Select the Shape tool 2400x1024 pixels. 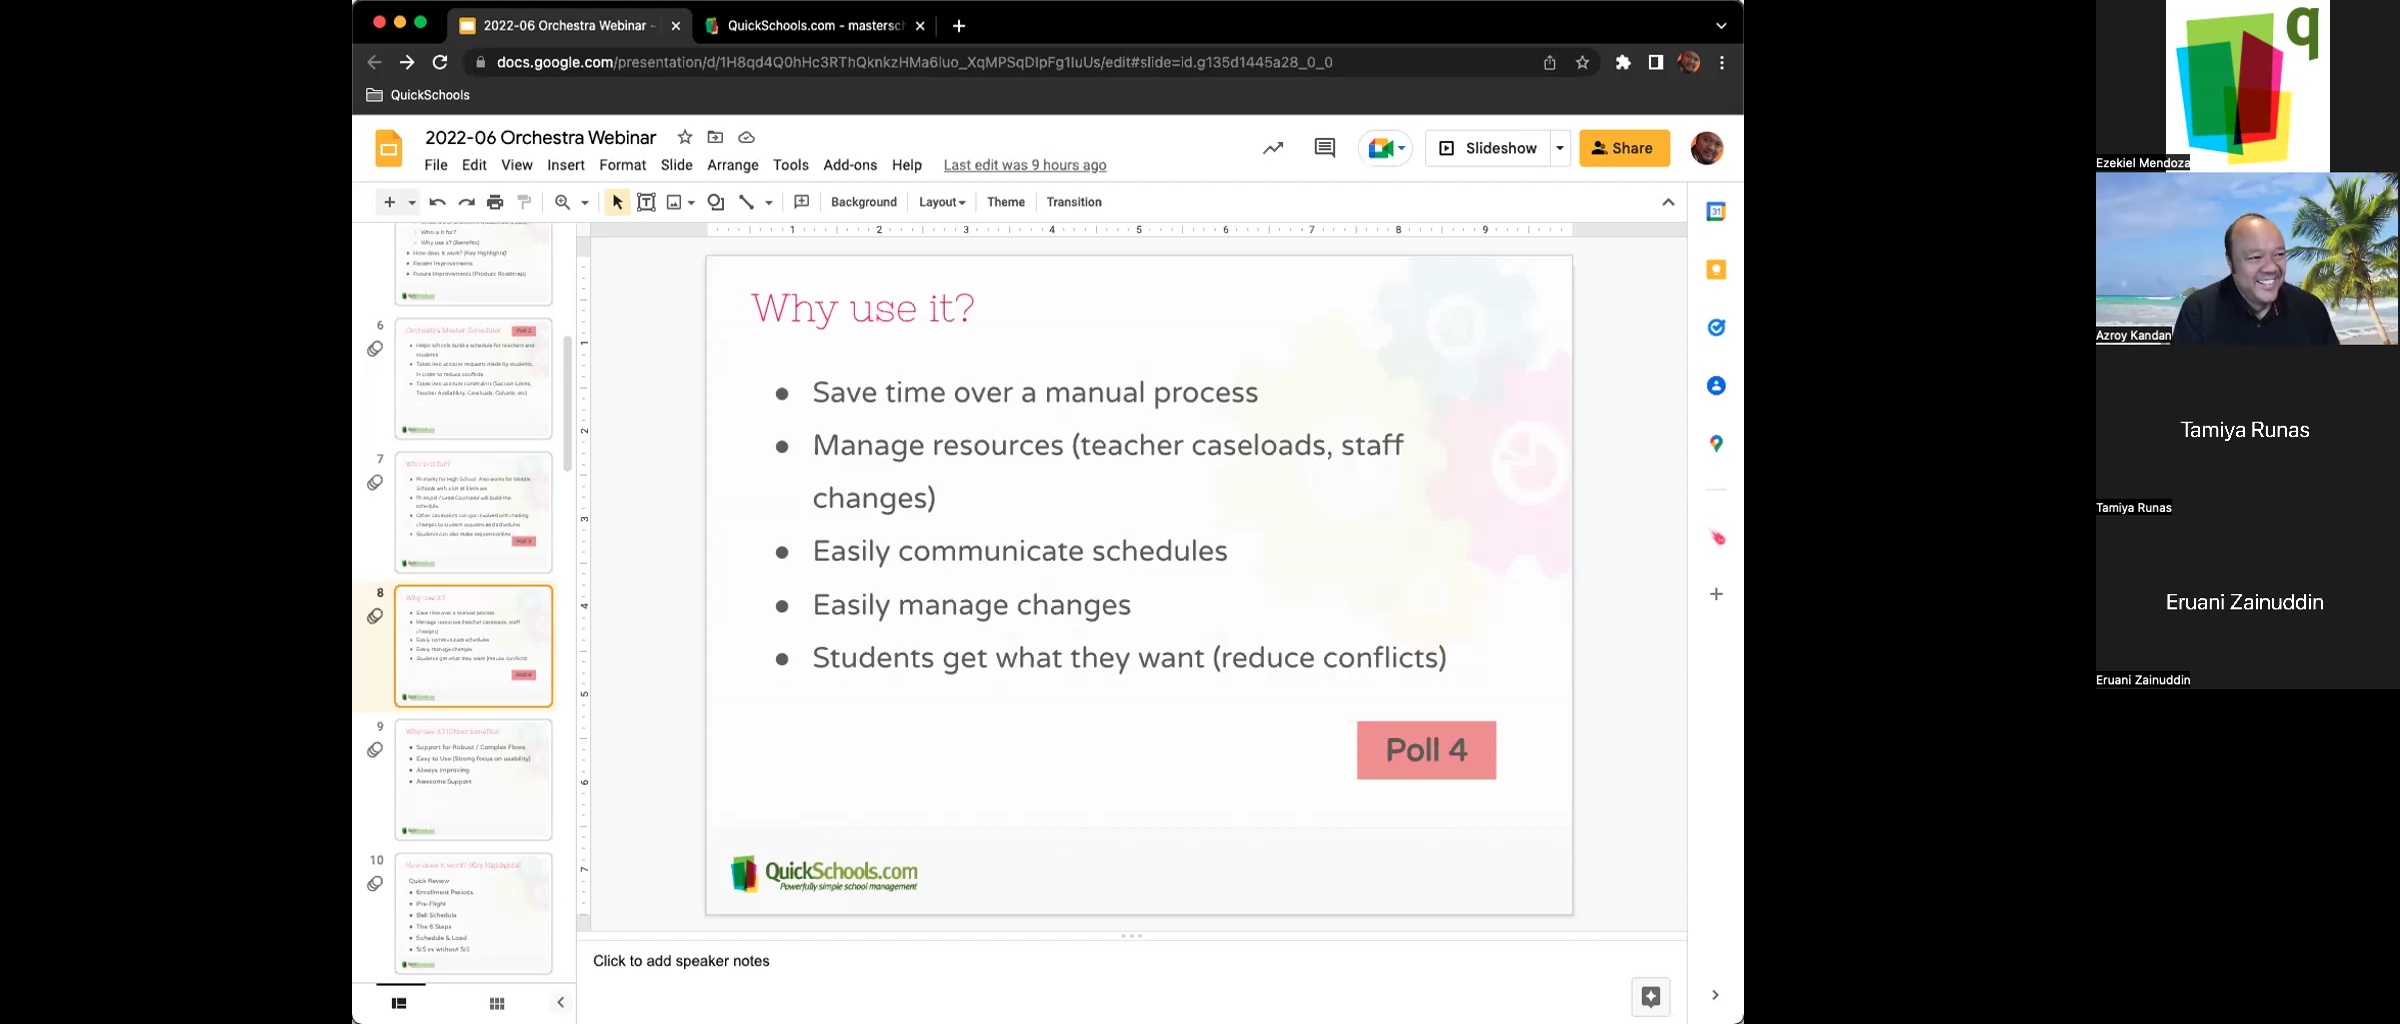click(x=716, y=202)
